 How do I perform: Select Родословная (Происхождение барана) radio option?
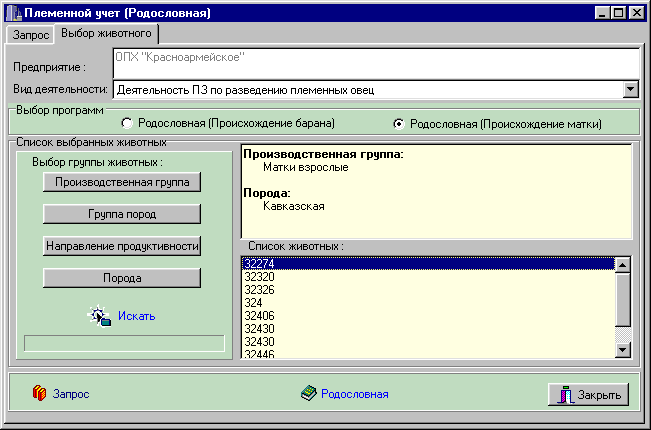point(127,124)
